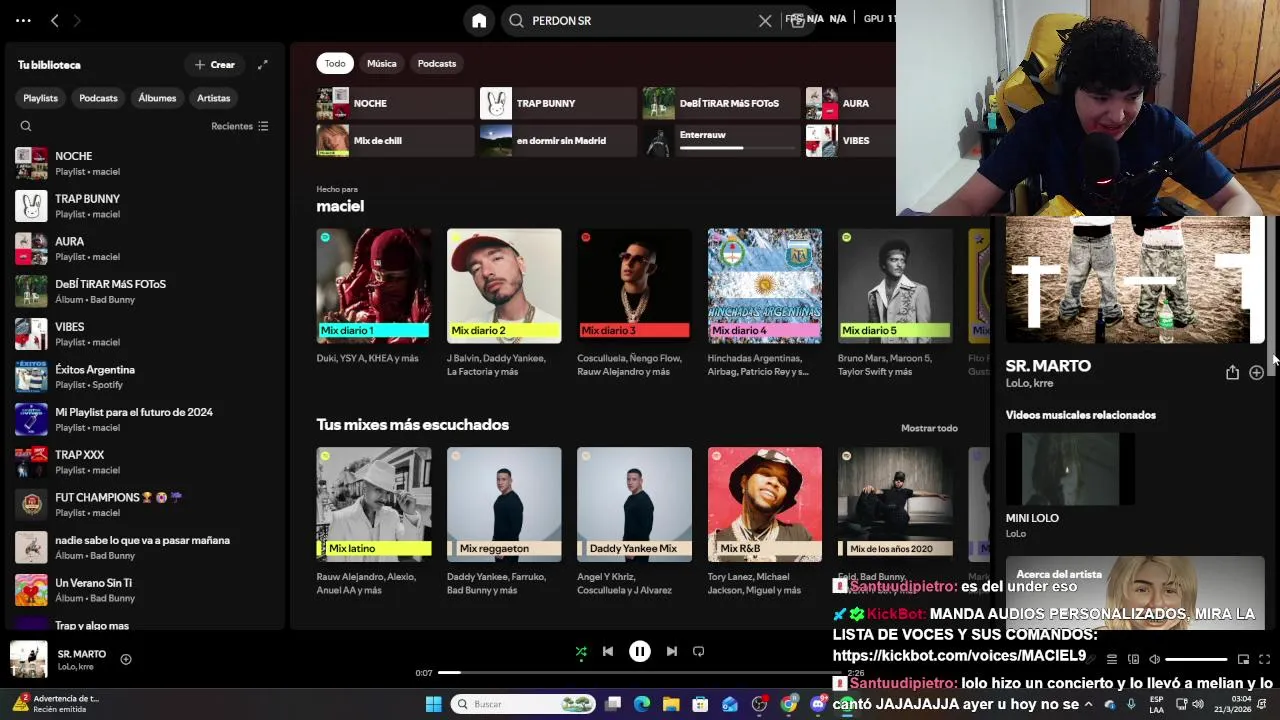Open Recientes sort options
The width and height of the screenshot is (1280, 720).
[x=240, y=126]
